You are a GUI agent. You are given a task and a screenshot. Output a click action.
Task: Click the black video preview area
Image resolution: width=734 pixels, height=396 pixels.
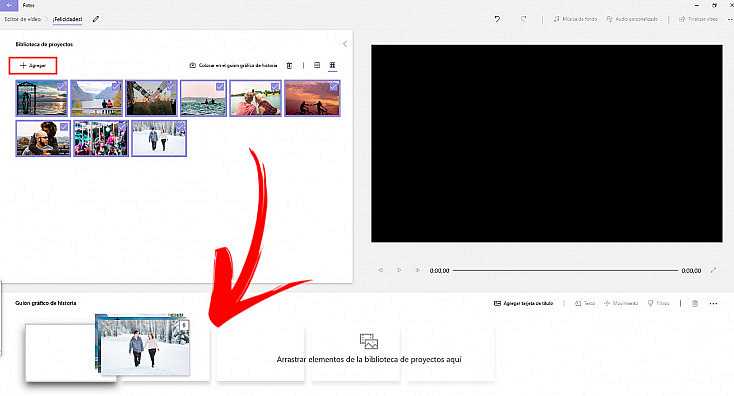(547, 144)
